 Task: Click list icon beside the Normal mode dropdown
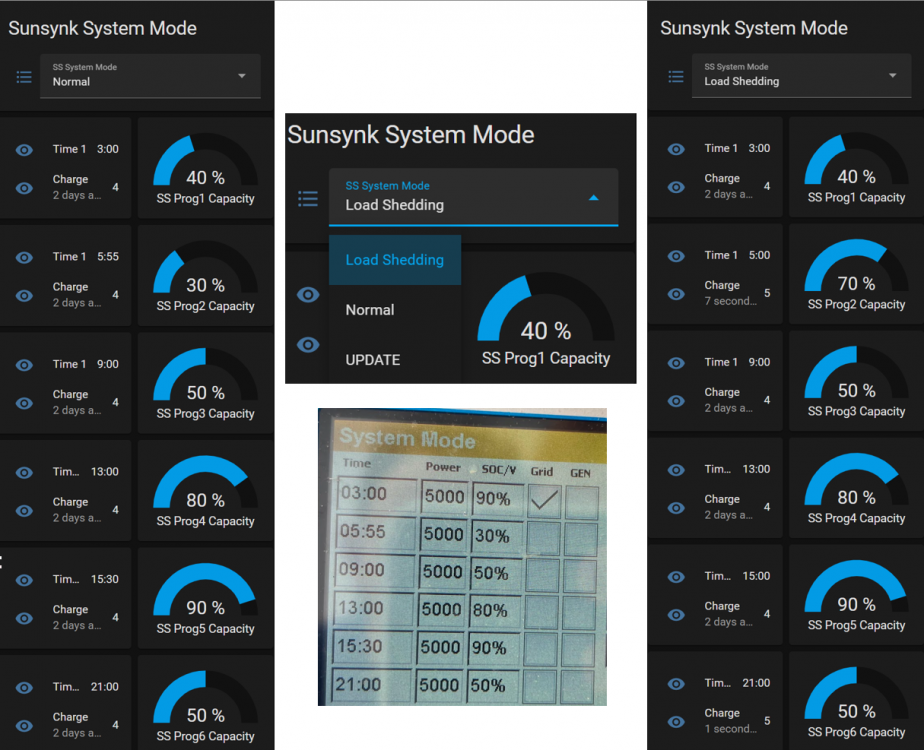pos(24,77)
